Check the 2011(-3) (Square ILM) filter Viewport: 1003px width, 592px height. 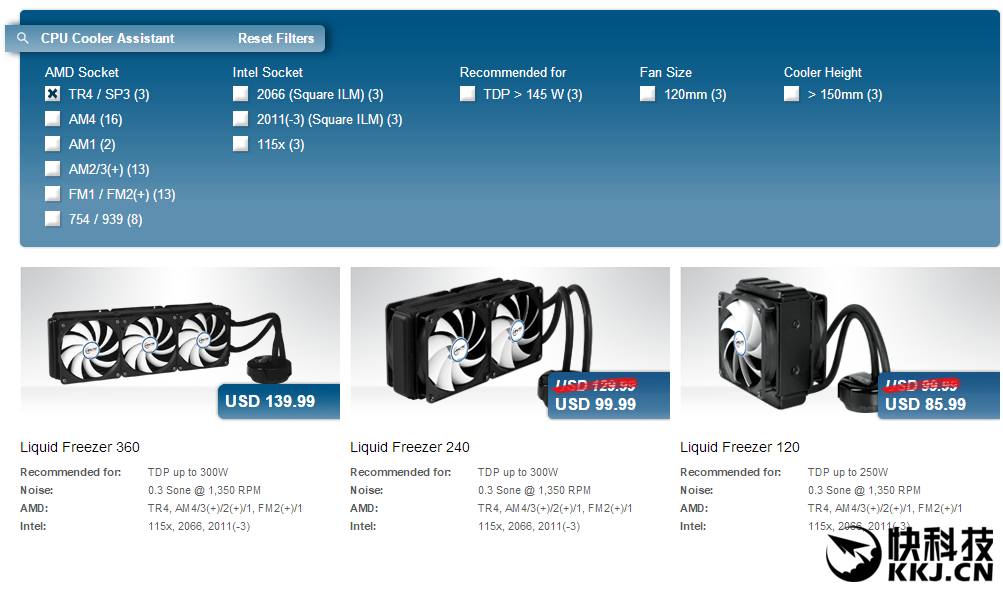point(241,119)
